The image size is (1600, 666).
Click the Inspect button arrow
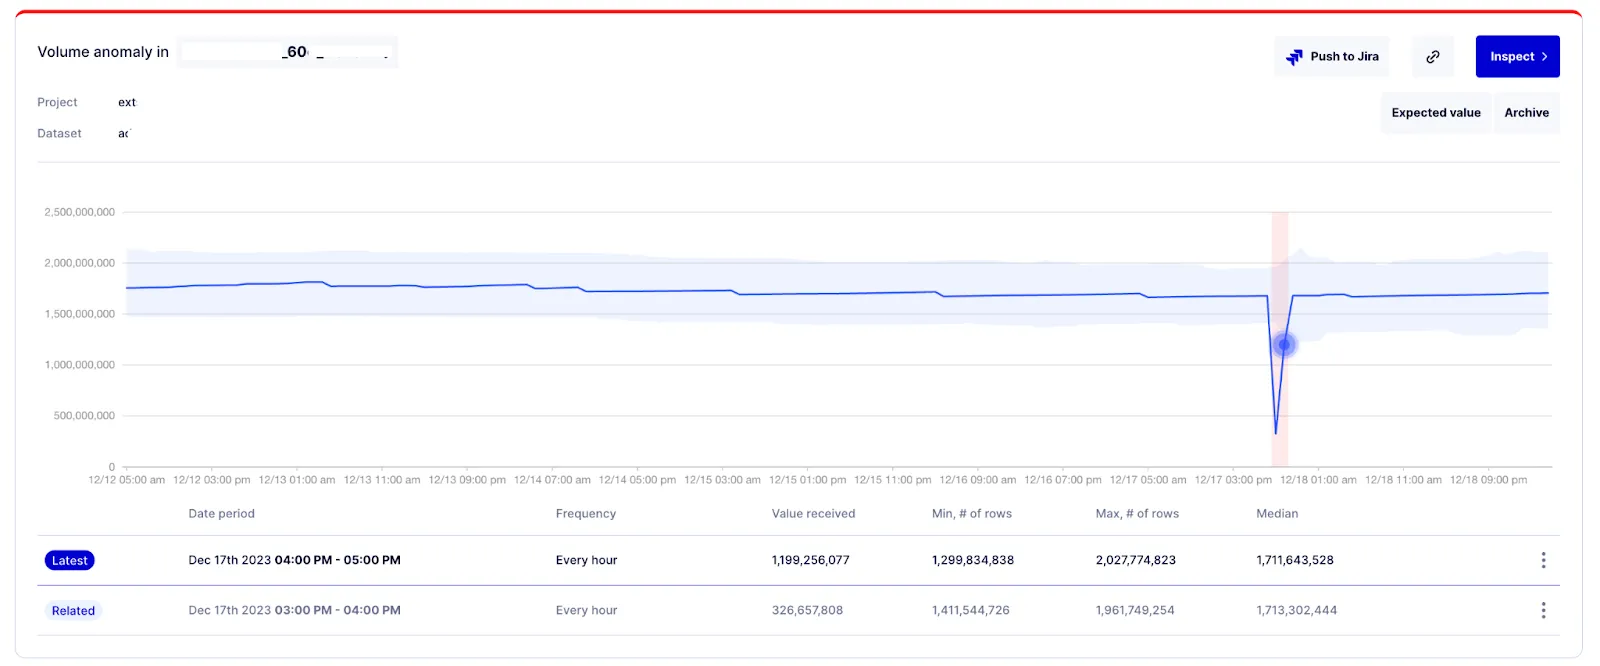[1544, 57]
